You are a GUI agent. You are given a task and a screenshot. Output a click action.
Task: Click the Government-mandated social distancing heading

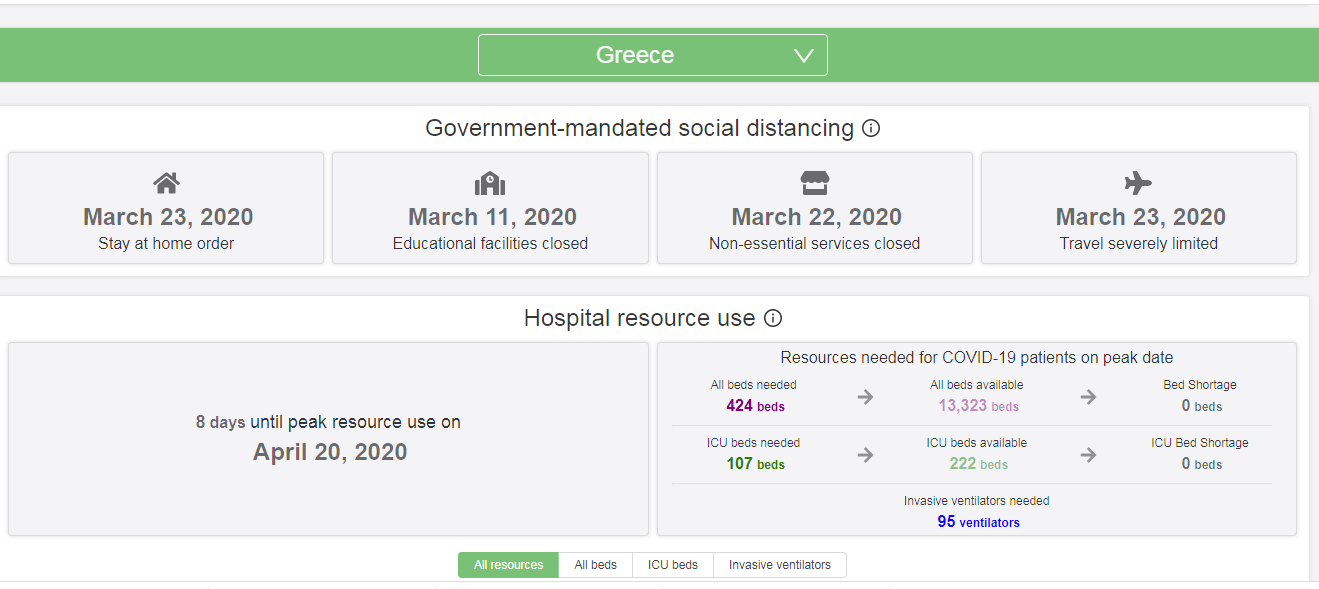pyautogui.click(x=640, y=128)
